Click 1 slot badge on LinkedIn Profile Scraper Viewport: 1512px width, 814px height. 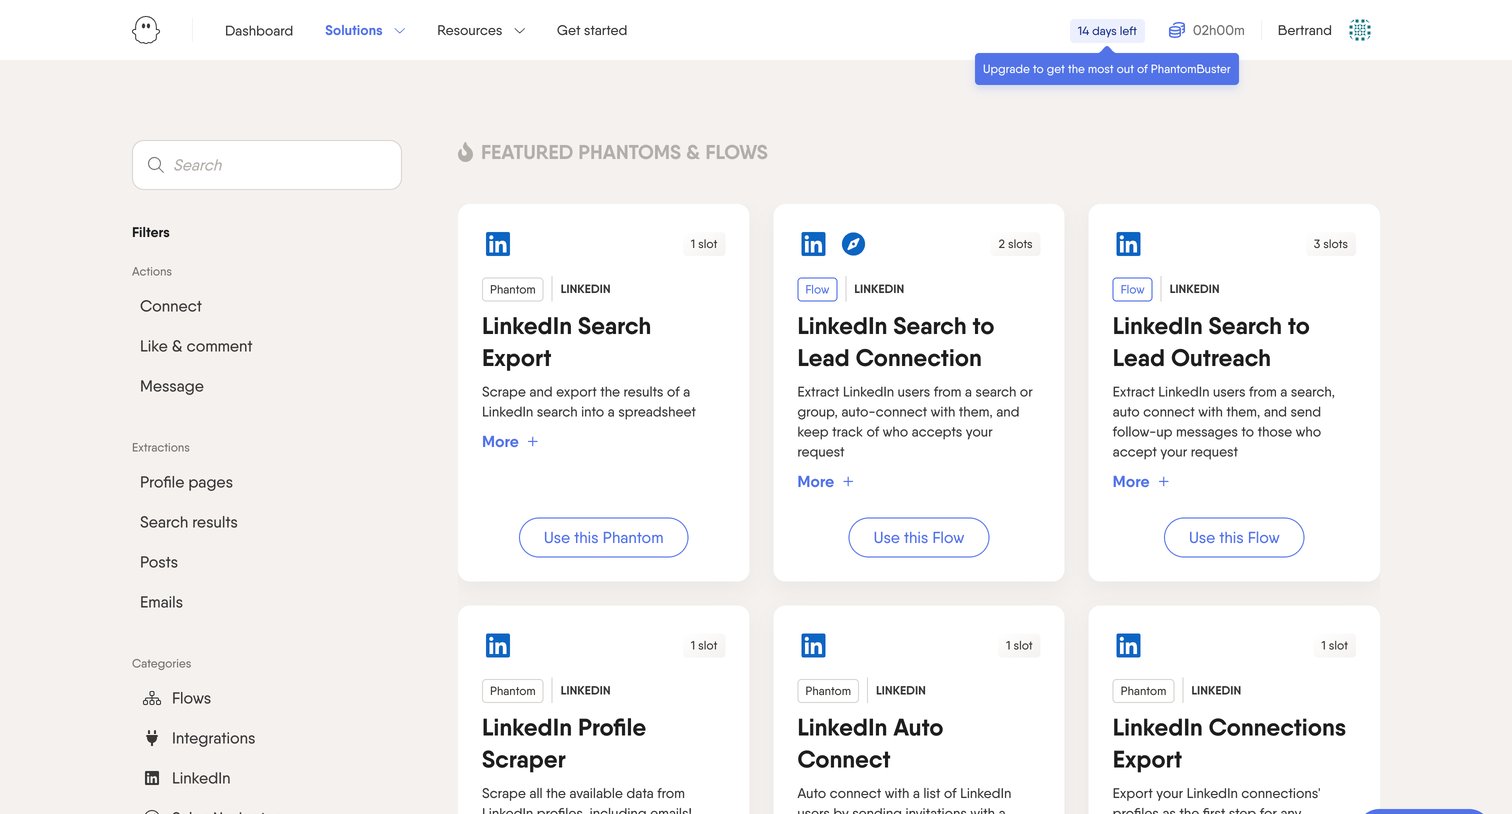pos(704,646)
